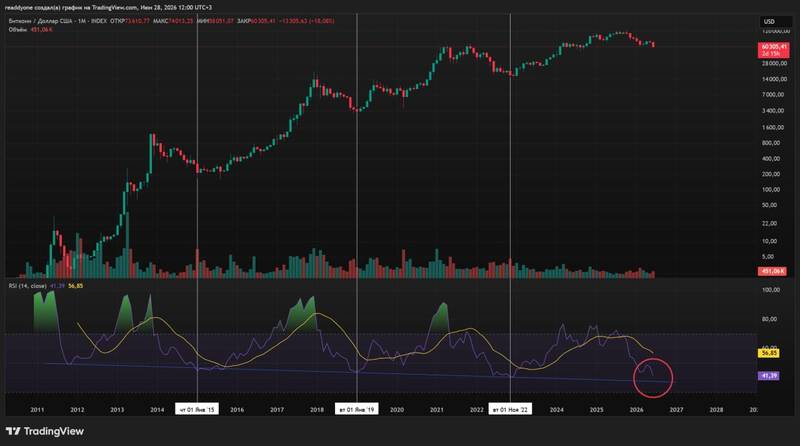Select the date label 01 Янв '15
The width and height of the screenshot is (800, 446).
197,409
